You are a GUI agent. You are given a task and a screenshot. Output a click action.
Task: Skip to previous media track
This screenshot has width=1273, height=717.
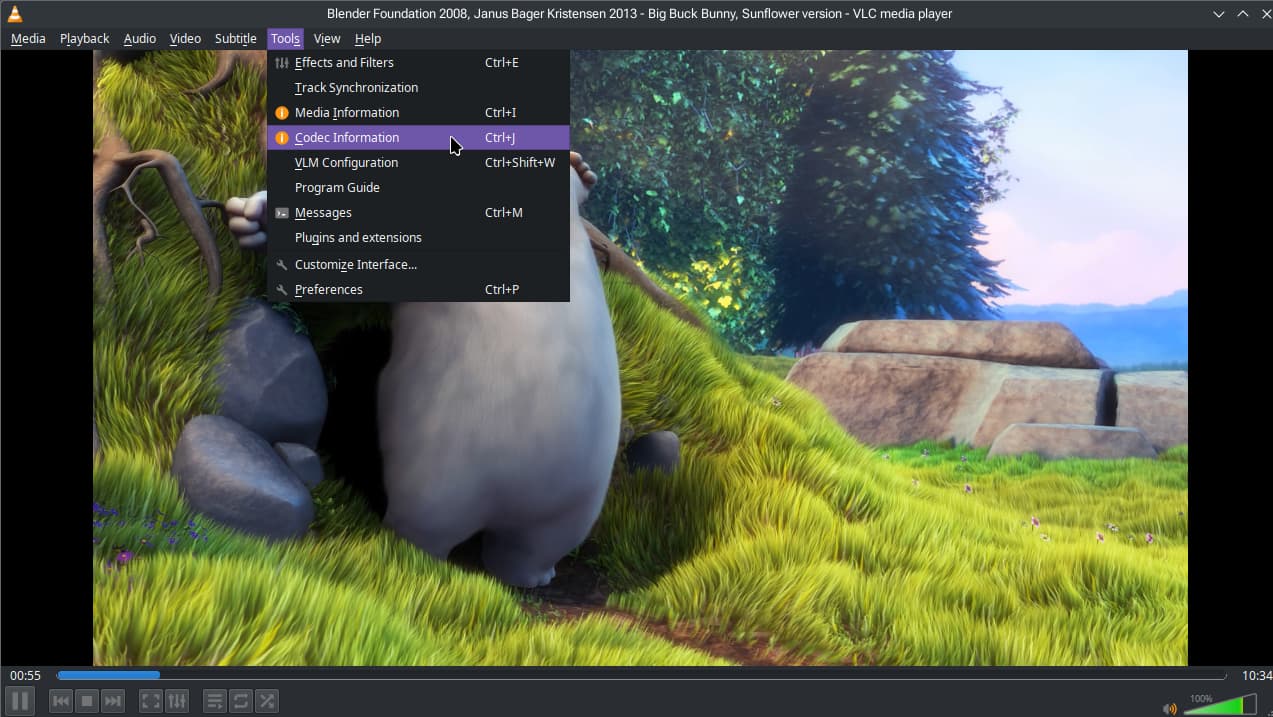coord(61,701)
